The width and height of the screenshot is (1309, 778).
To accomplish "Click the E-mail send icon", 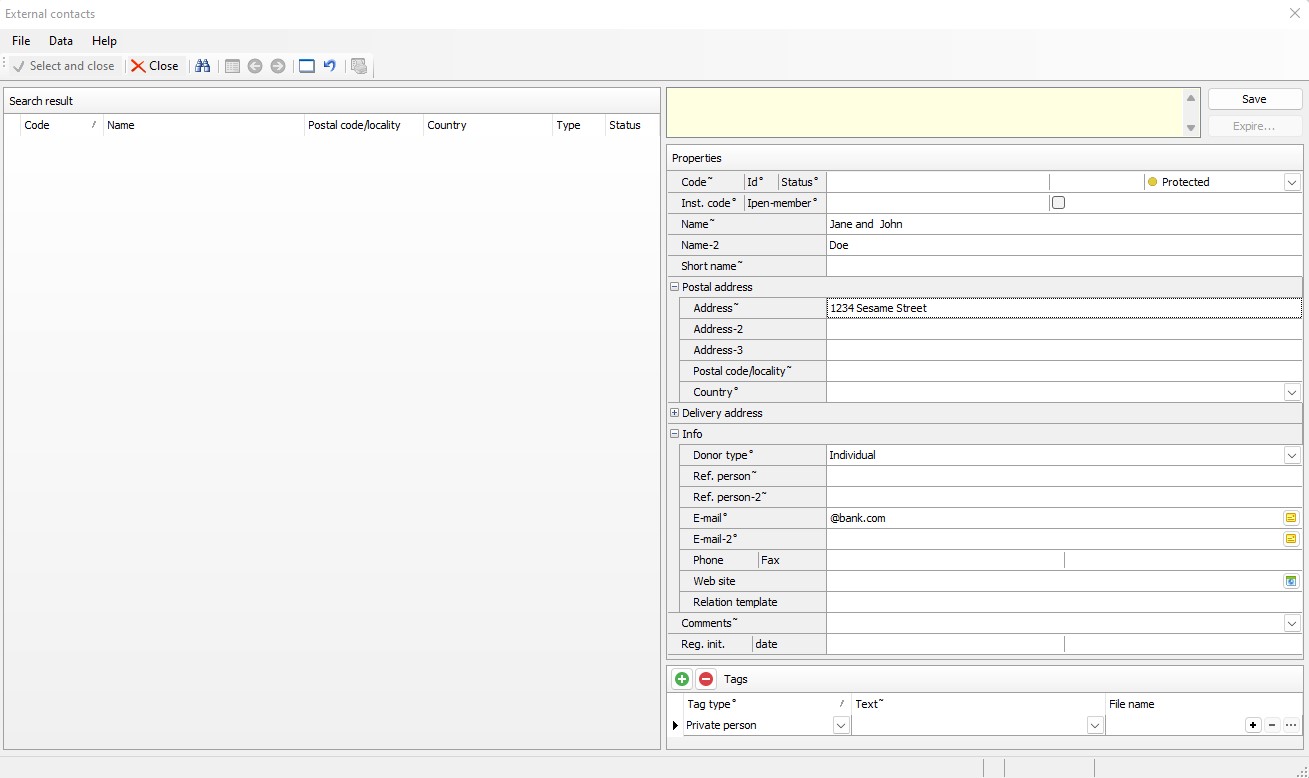I will tap(1291, 518).
